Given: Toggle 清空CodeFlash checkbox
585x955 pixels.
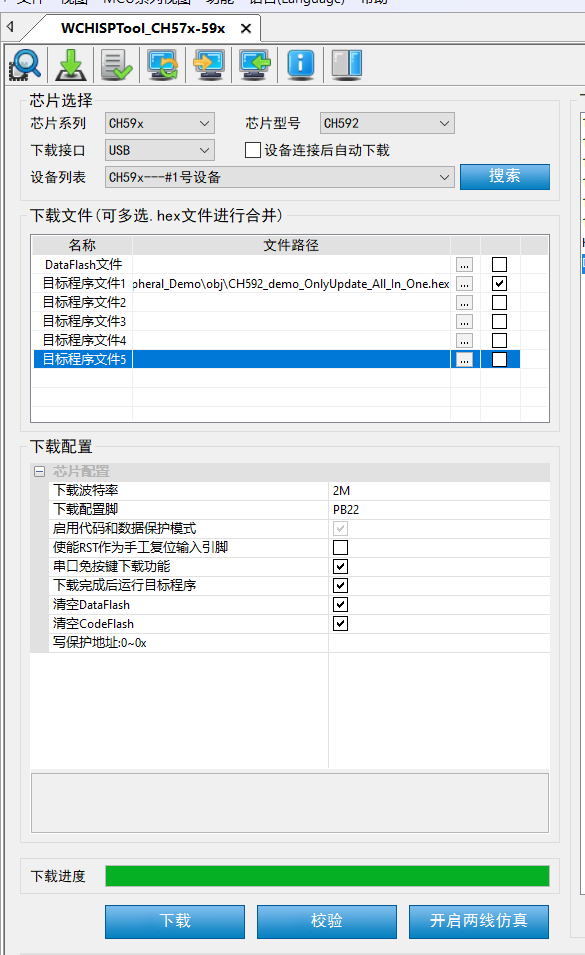Looking at the screenshot, I should click(x=340, y=624).
